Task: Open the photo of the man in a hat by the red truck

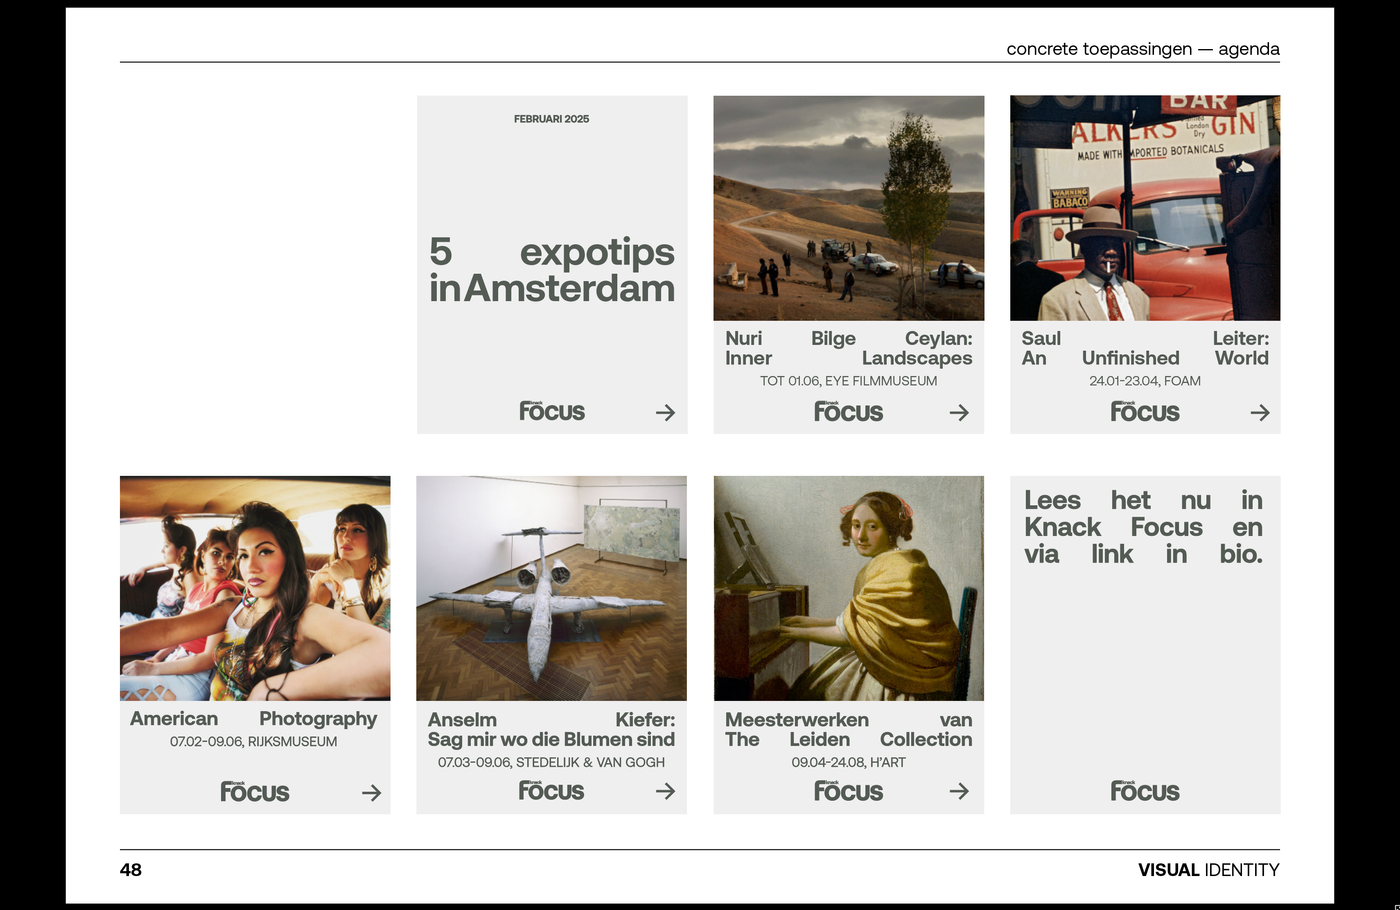Action: pos(1145,208)
